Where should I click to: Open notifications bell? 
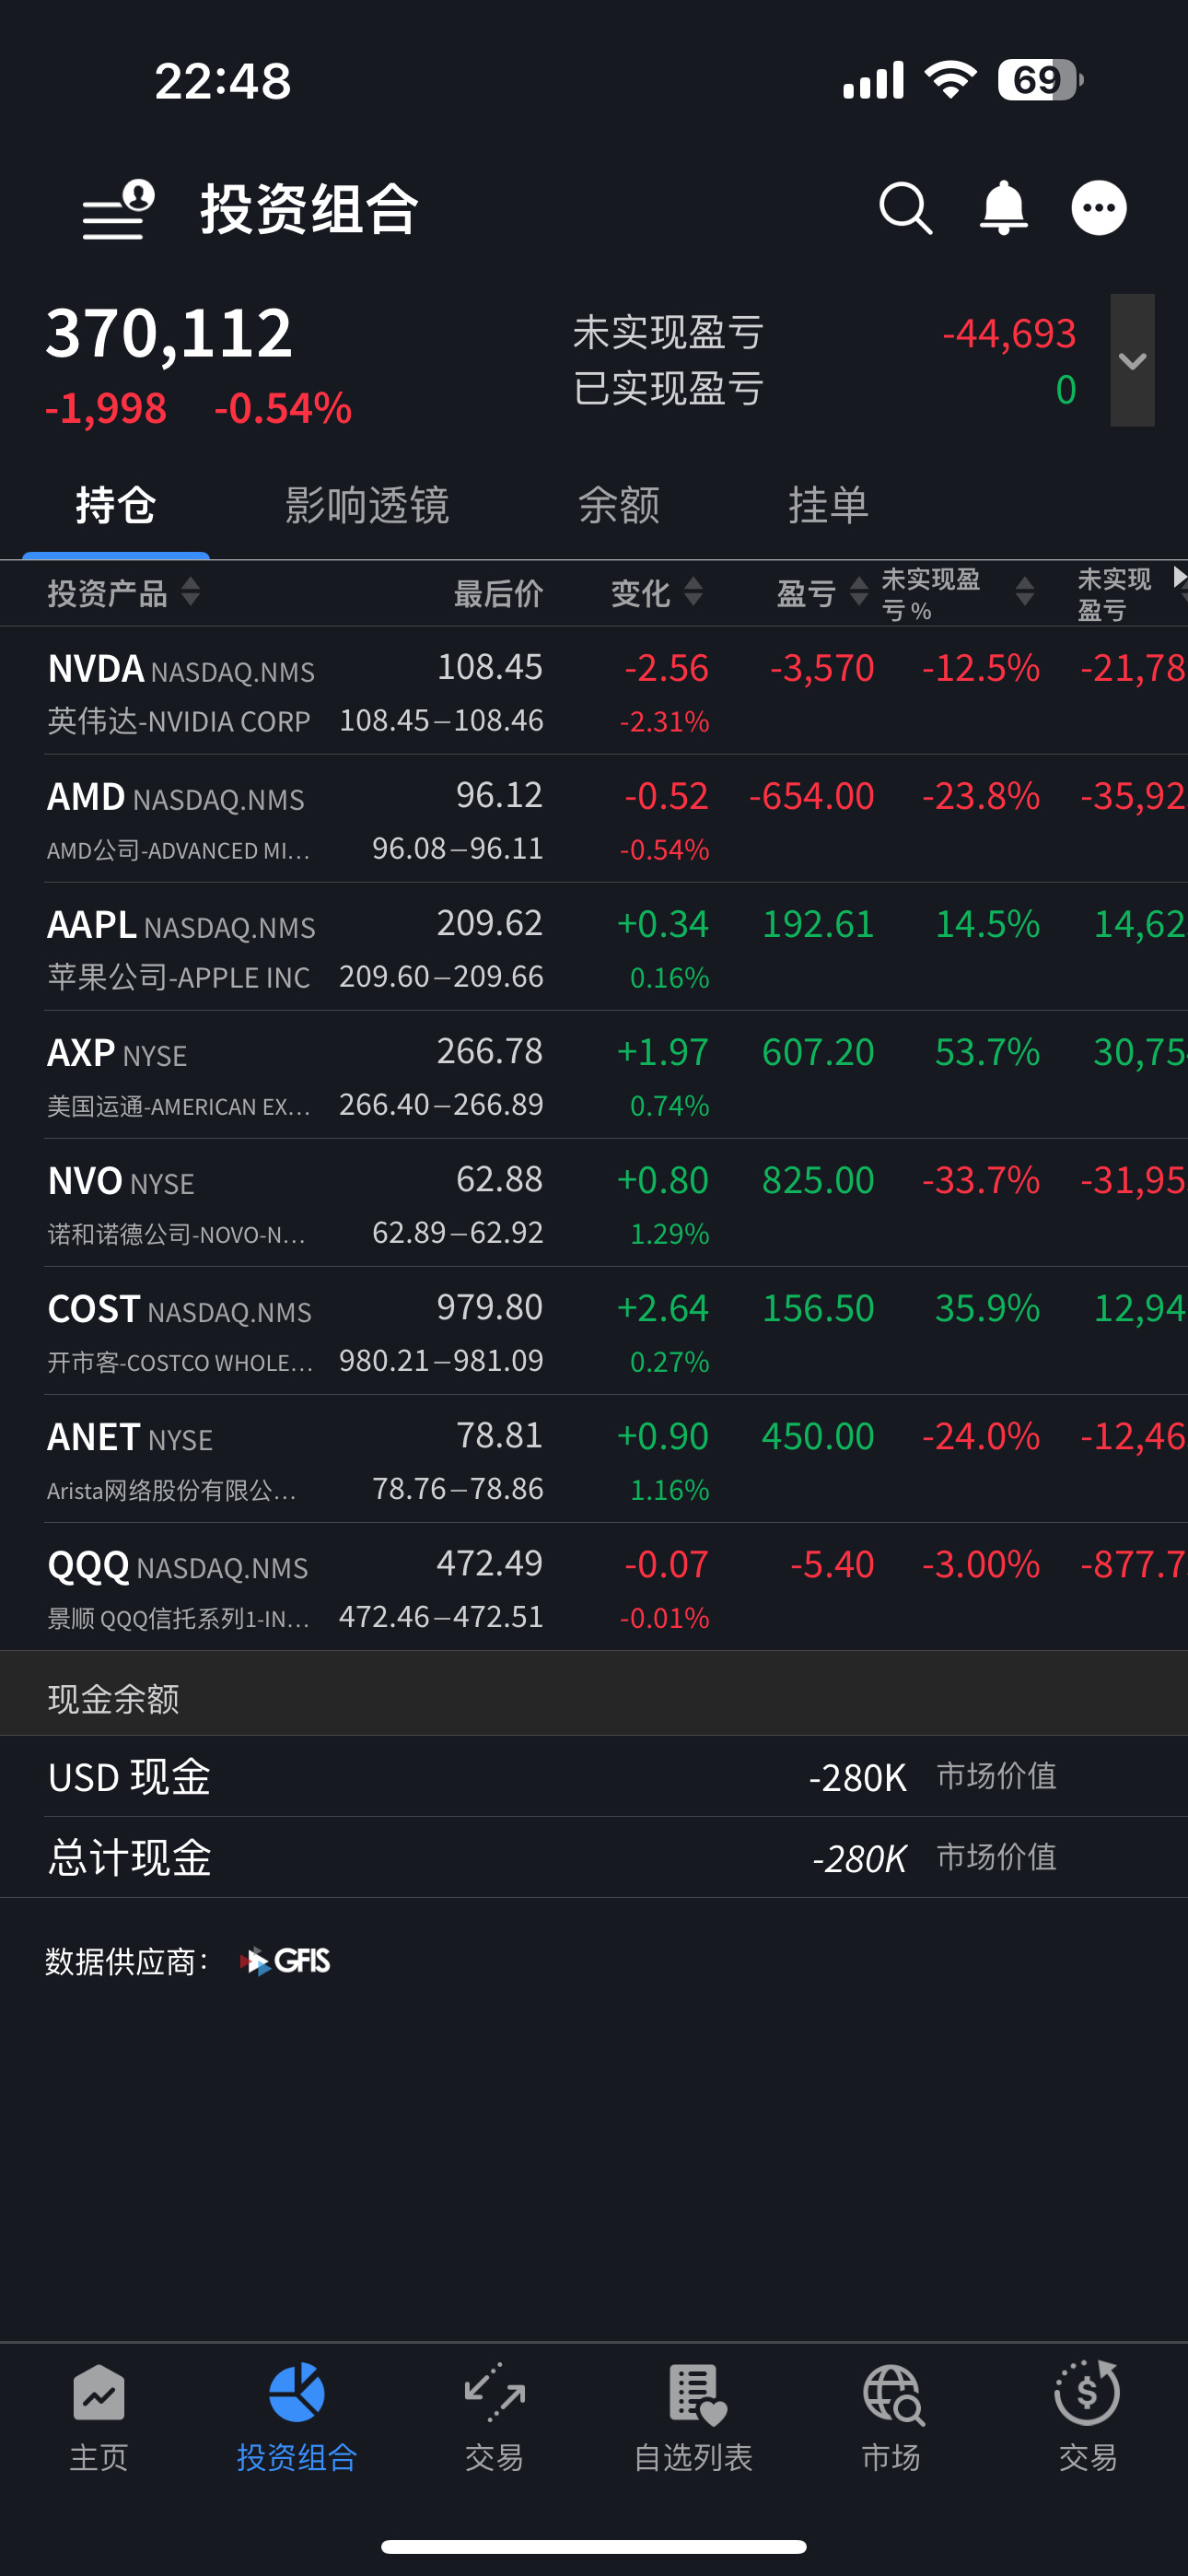[1003, 209]
